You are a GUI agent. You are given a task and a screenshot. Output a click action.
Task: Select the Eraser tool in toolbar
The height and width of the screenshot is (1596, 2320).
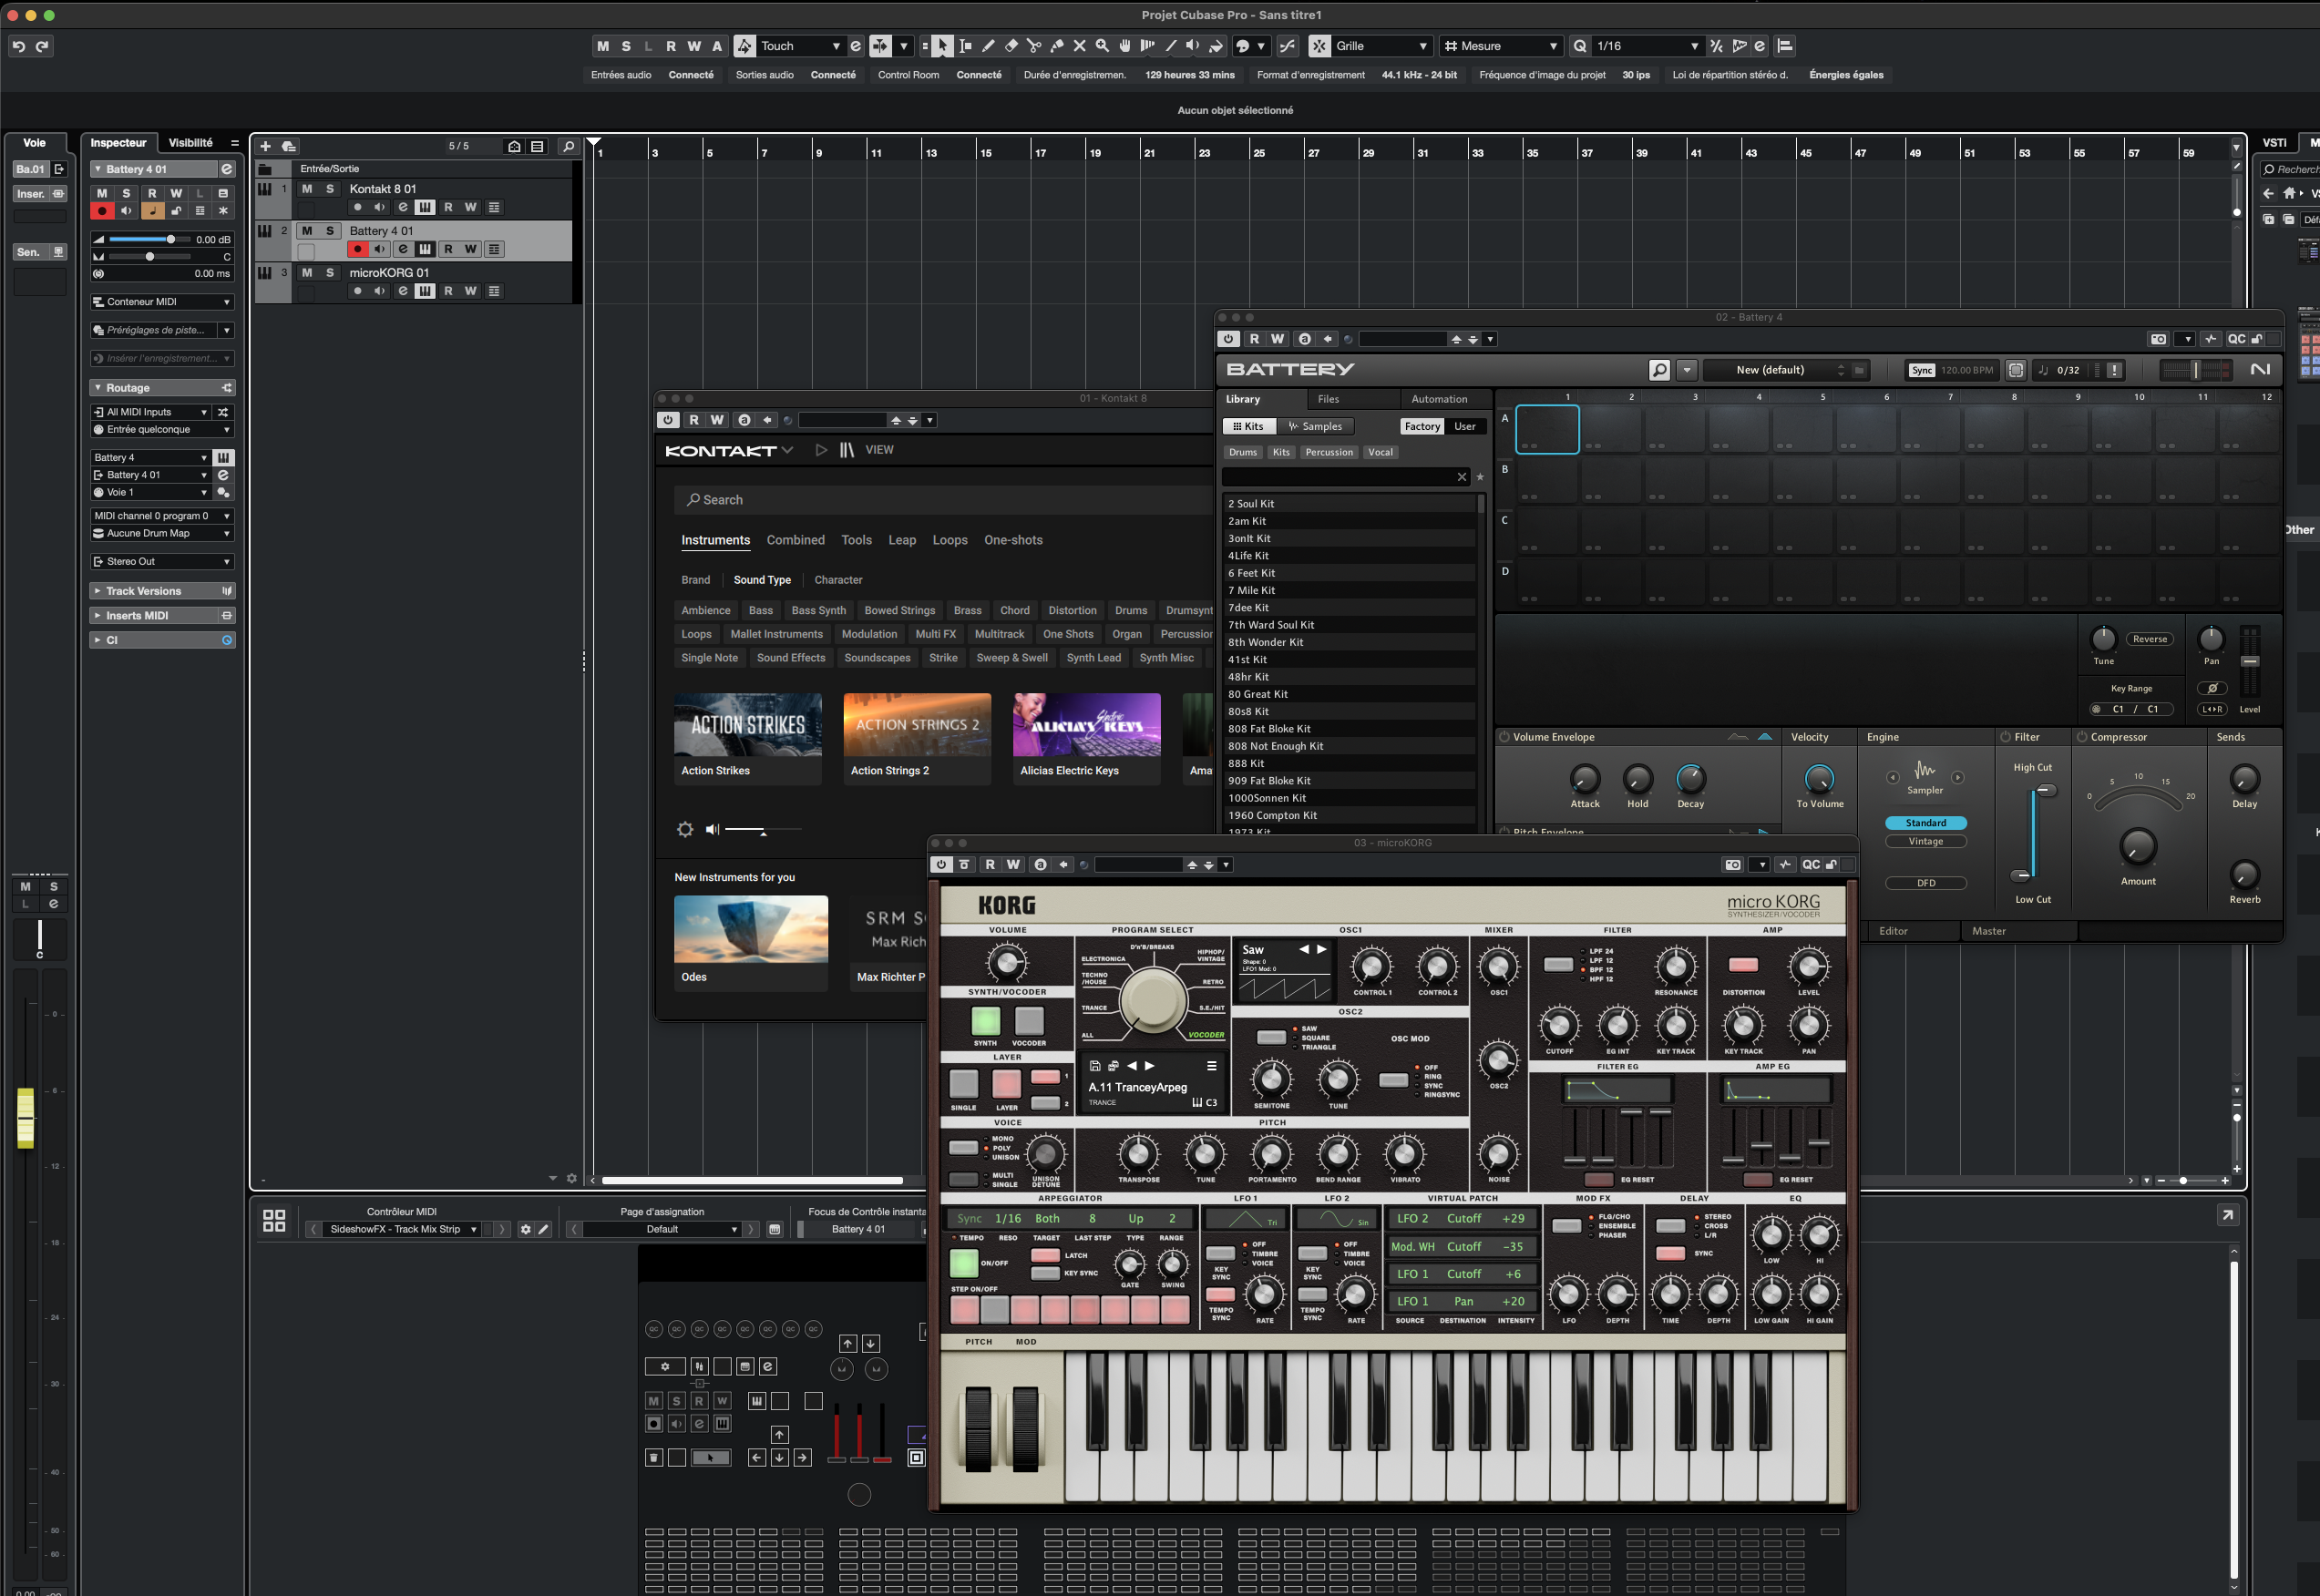(1011, 46)
